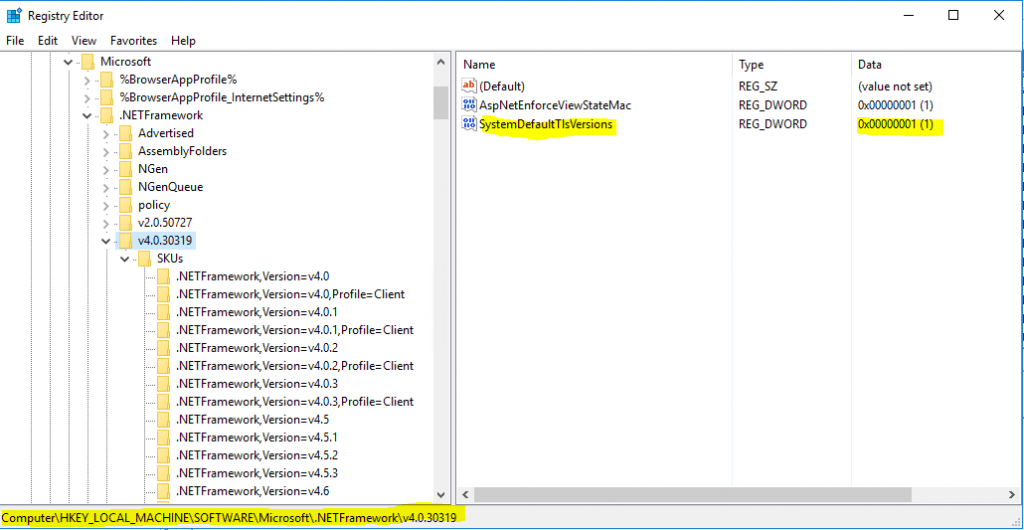Viewport: 1024px width, 530px height.
Task: Select the .NETFramework,Version=v4.5.1 key
Action: click(257, 437)
